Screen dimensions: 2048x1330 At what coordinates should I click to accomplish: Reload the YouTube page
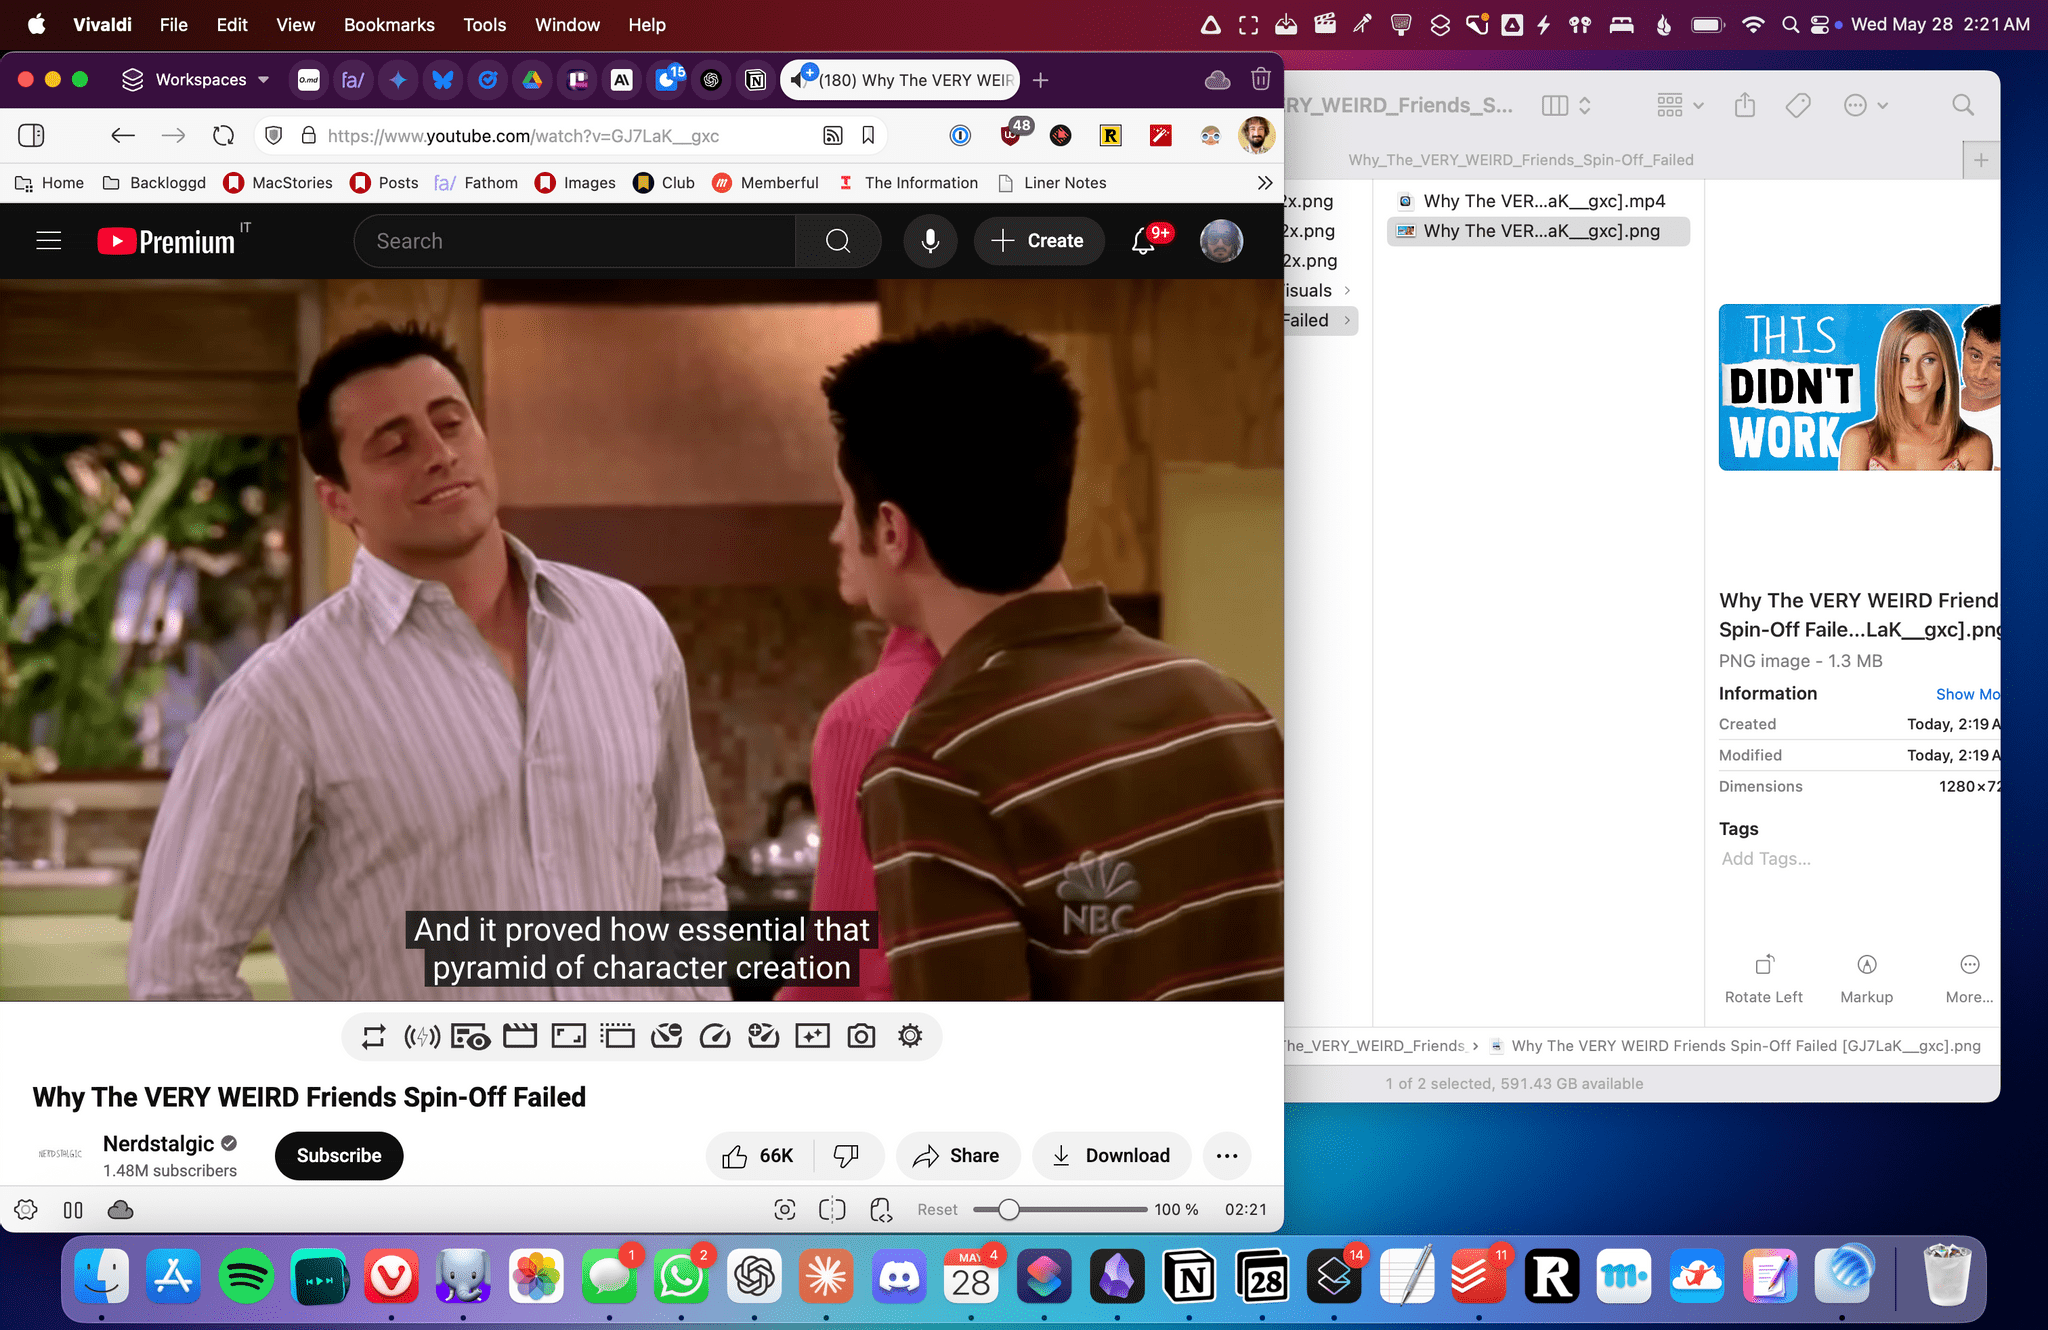[x=224, y=136]
